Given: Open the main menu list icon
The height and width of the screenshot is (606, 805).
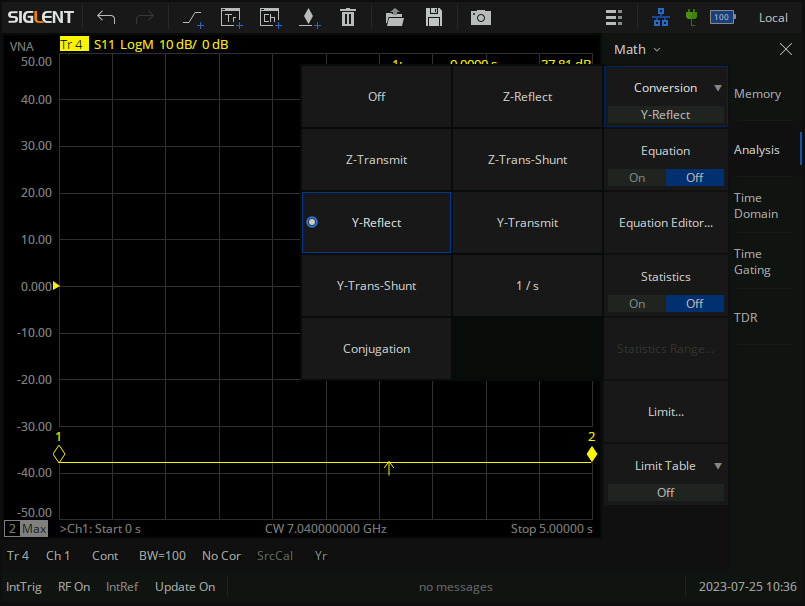Looking at the screenshot, I should 614,17.
